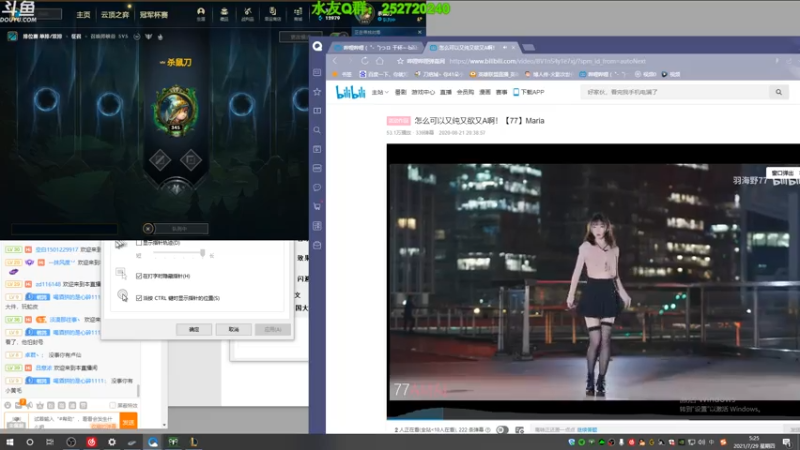Open browser sidebar top news icon
The height and width of the screenshot is (450, 800).
point(317,72)
